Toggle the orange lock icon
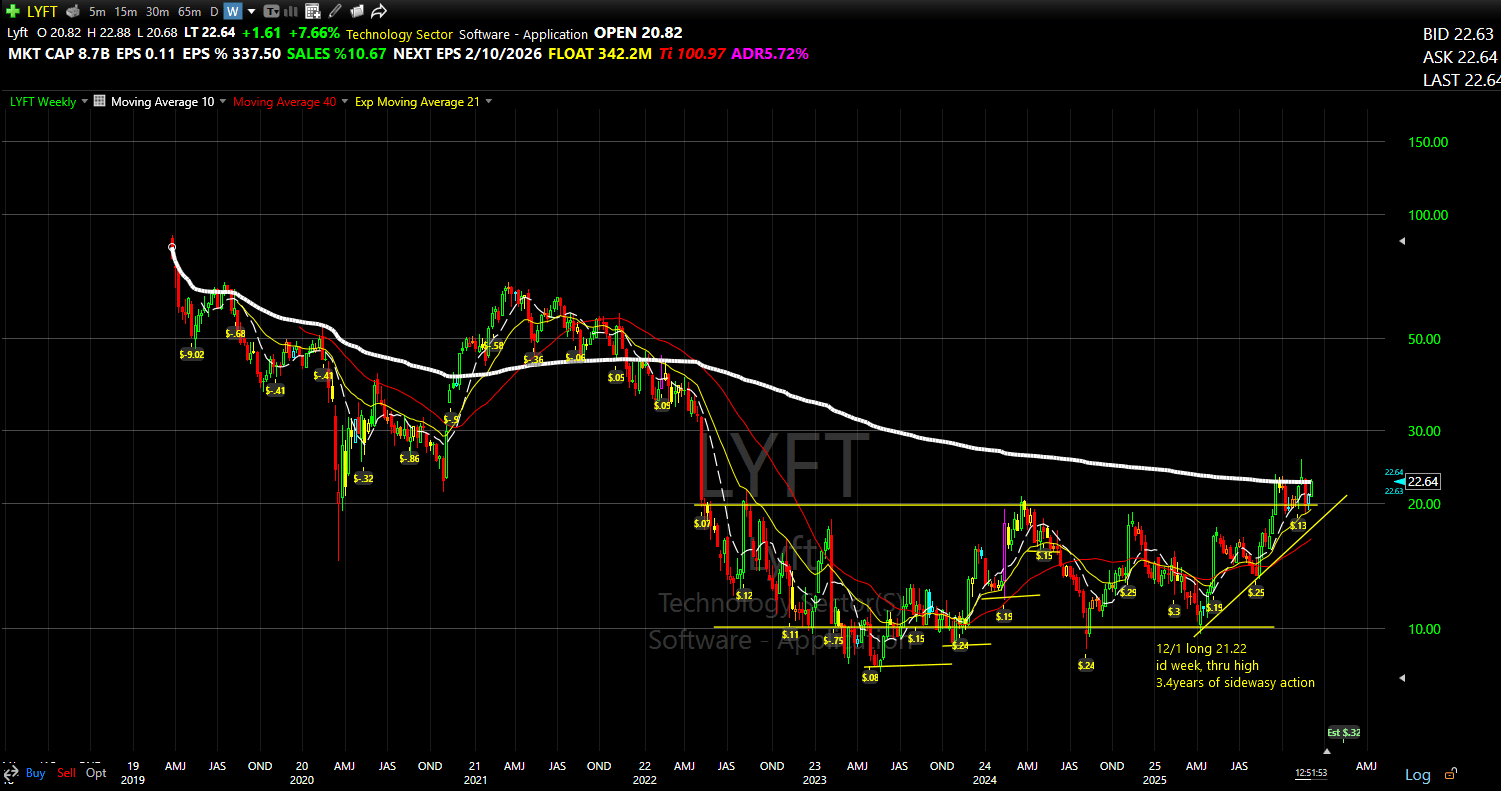This screenshot has height=791, width=1501. pos(1450,773)
